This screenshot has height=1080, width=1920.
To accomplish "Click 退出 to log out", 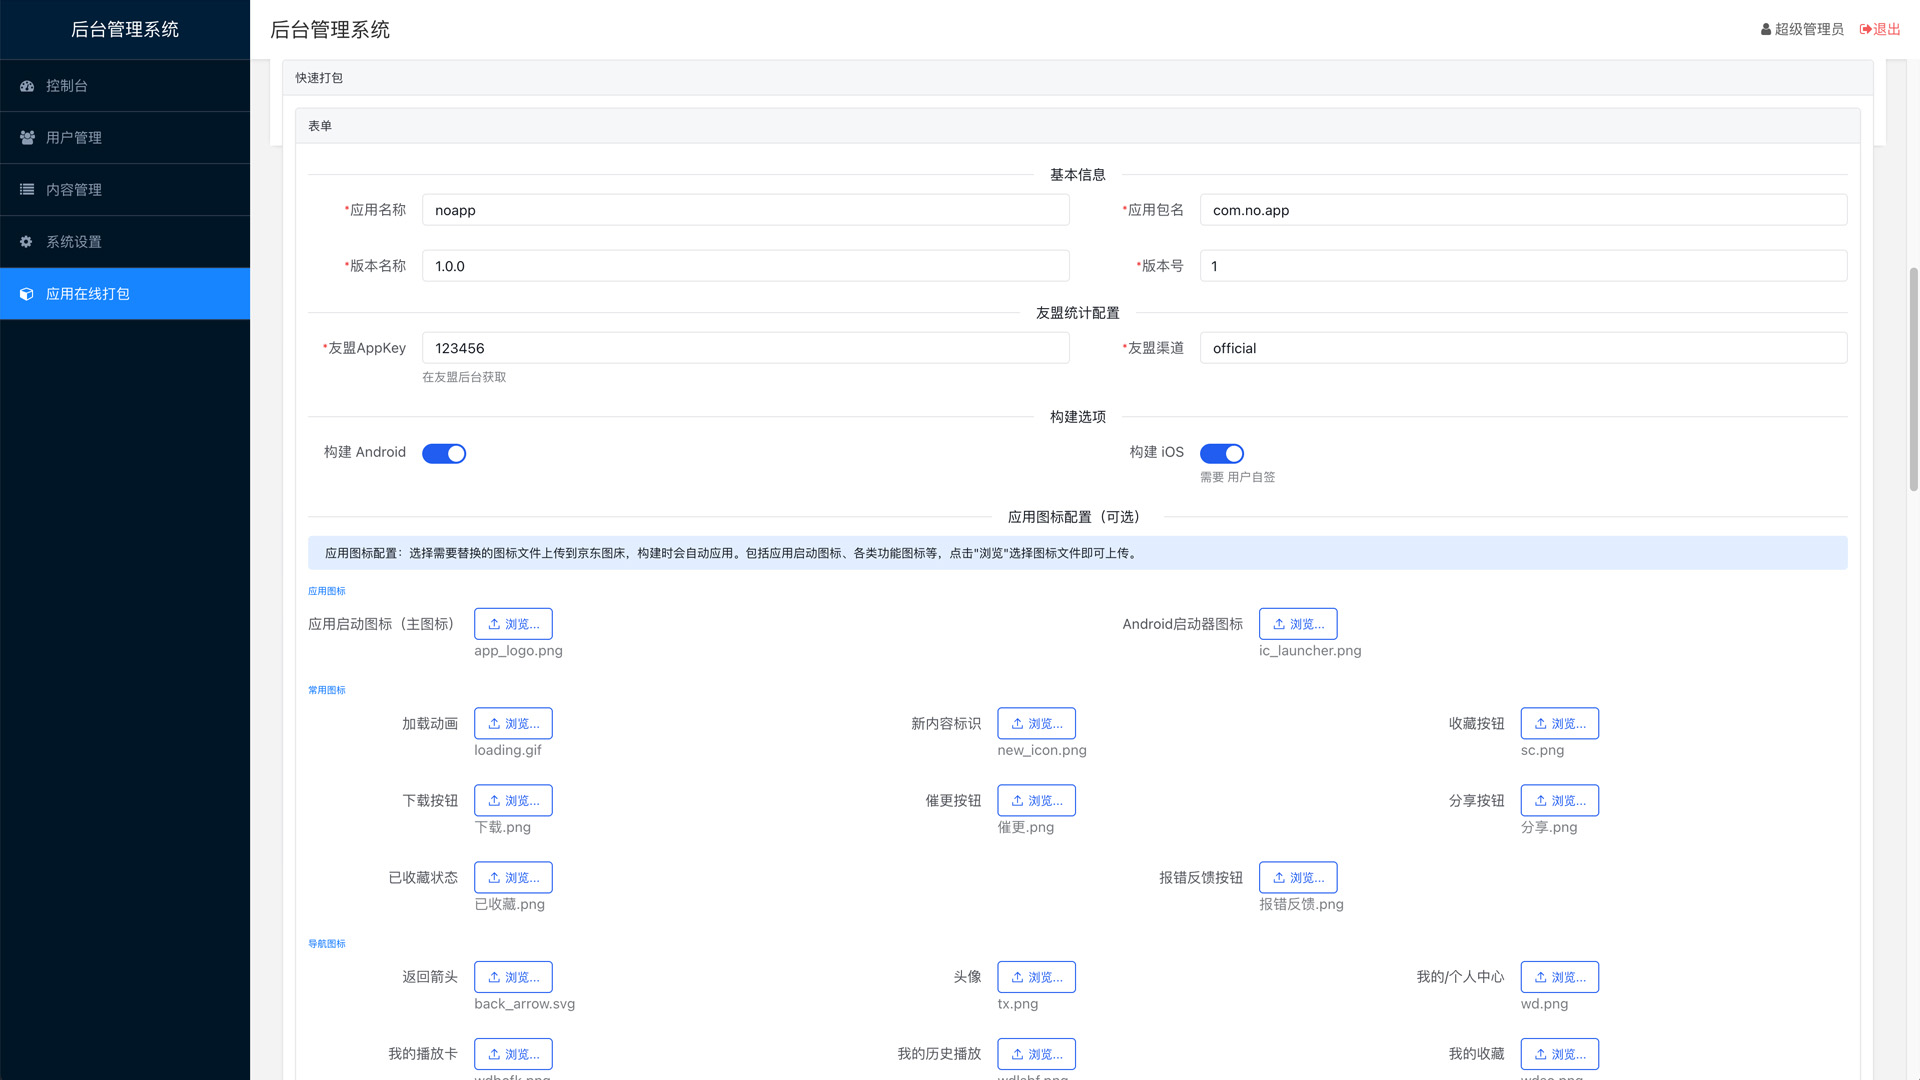I will point(1886,29).
